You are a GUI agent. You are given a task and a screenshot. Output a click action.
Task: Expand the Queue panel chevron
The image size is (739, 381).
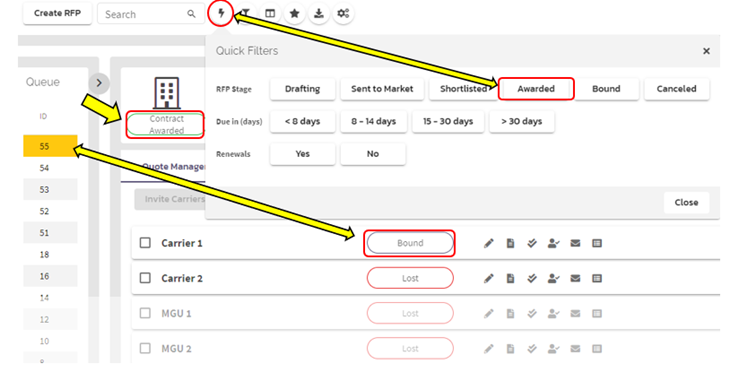pyautogui.click(x=99, y=83)
